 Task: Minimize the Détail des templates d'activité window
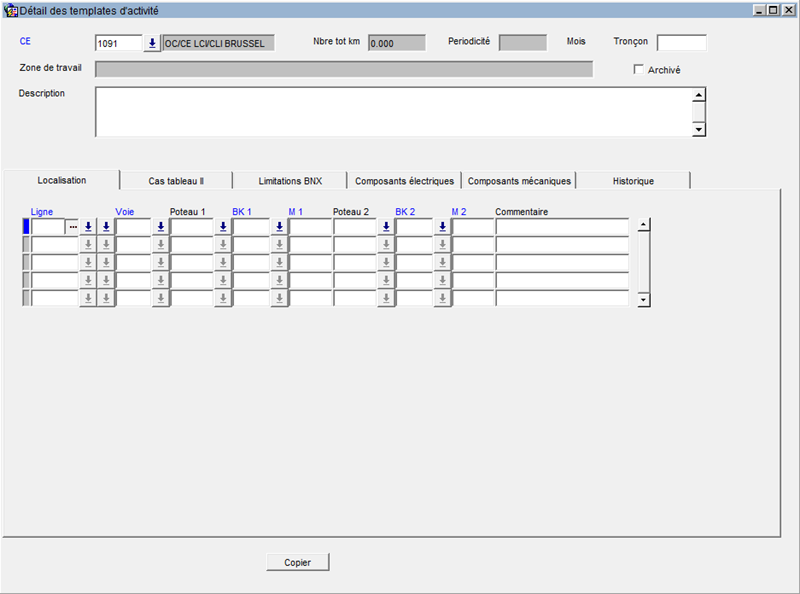(x=760, y=10)
